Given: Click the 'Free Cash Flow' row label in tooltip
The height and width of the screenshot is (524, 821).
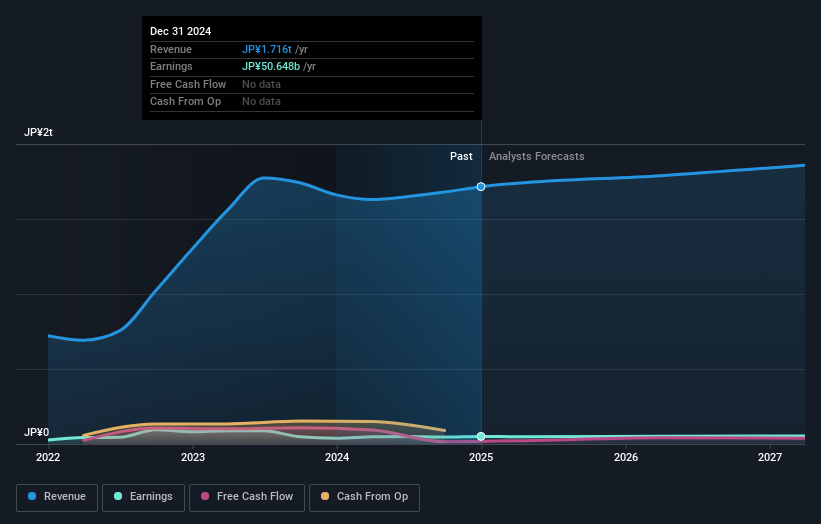Looking at the screenshot, I should point(188,84).
